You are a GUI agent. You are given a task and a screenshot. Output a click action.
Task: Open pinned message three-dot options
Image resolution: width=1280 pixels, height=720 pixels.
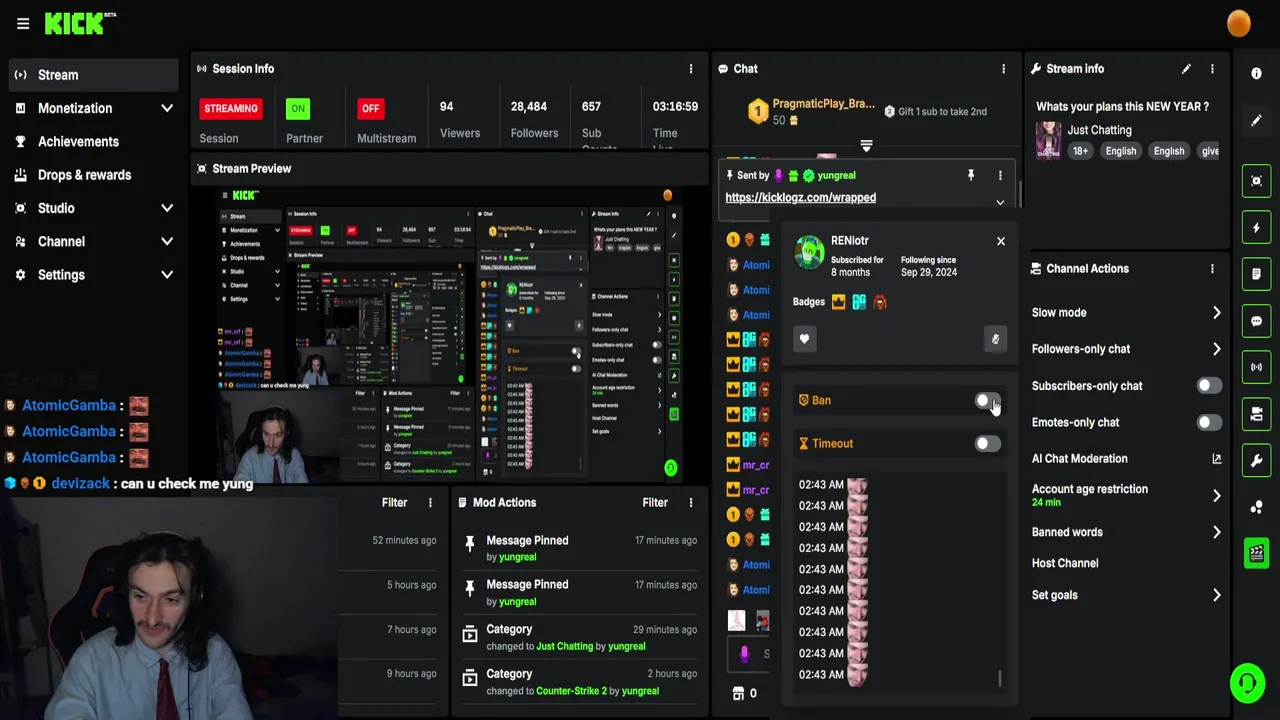(x=999, y=176)
